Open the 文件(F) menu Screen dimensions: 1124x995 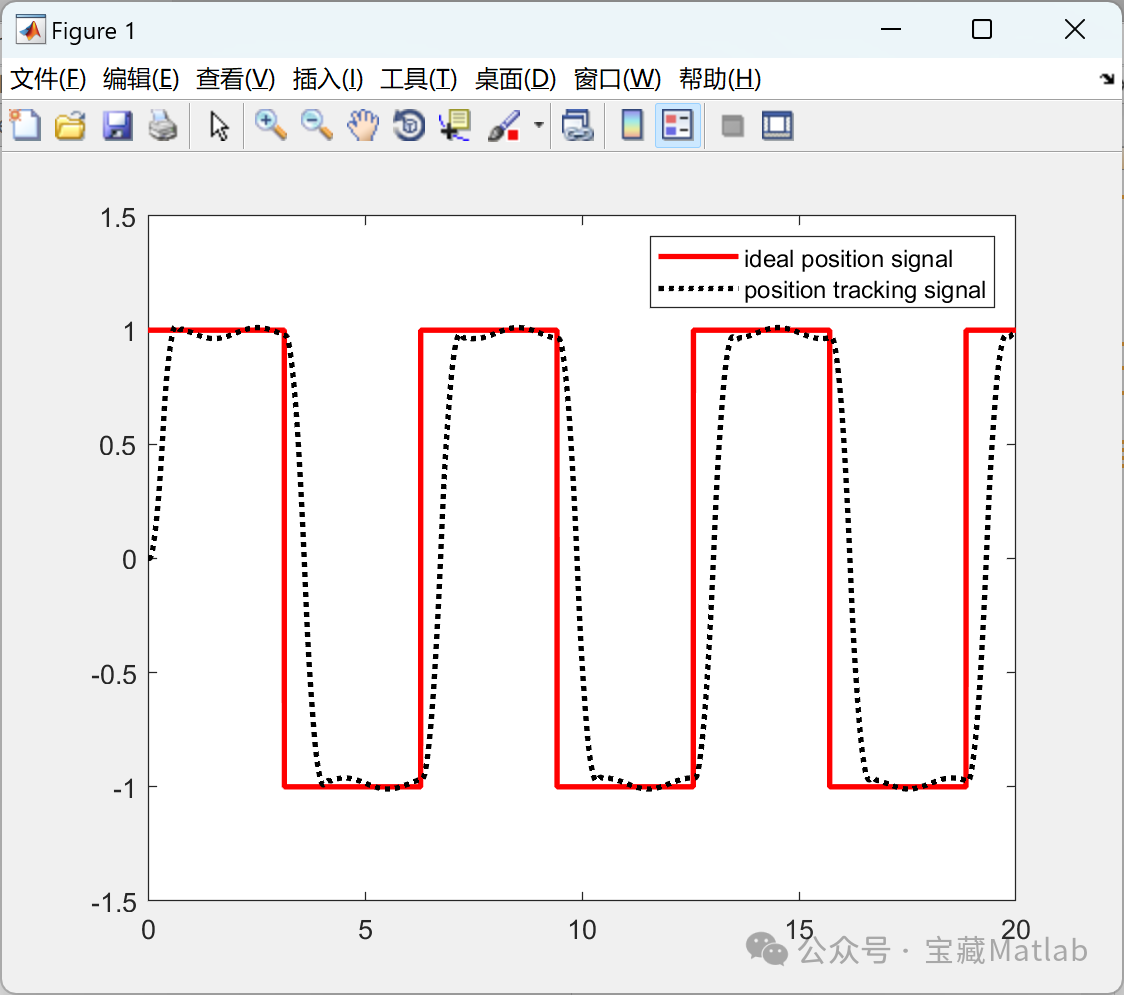tap(48, 79)
